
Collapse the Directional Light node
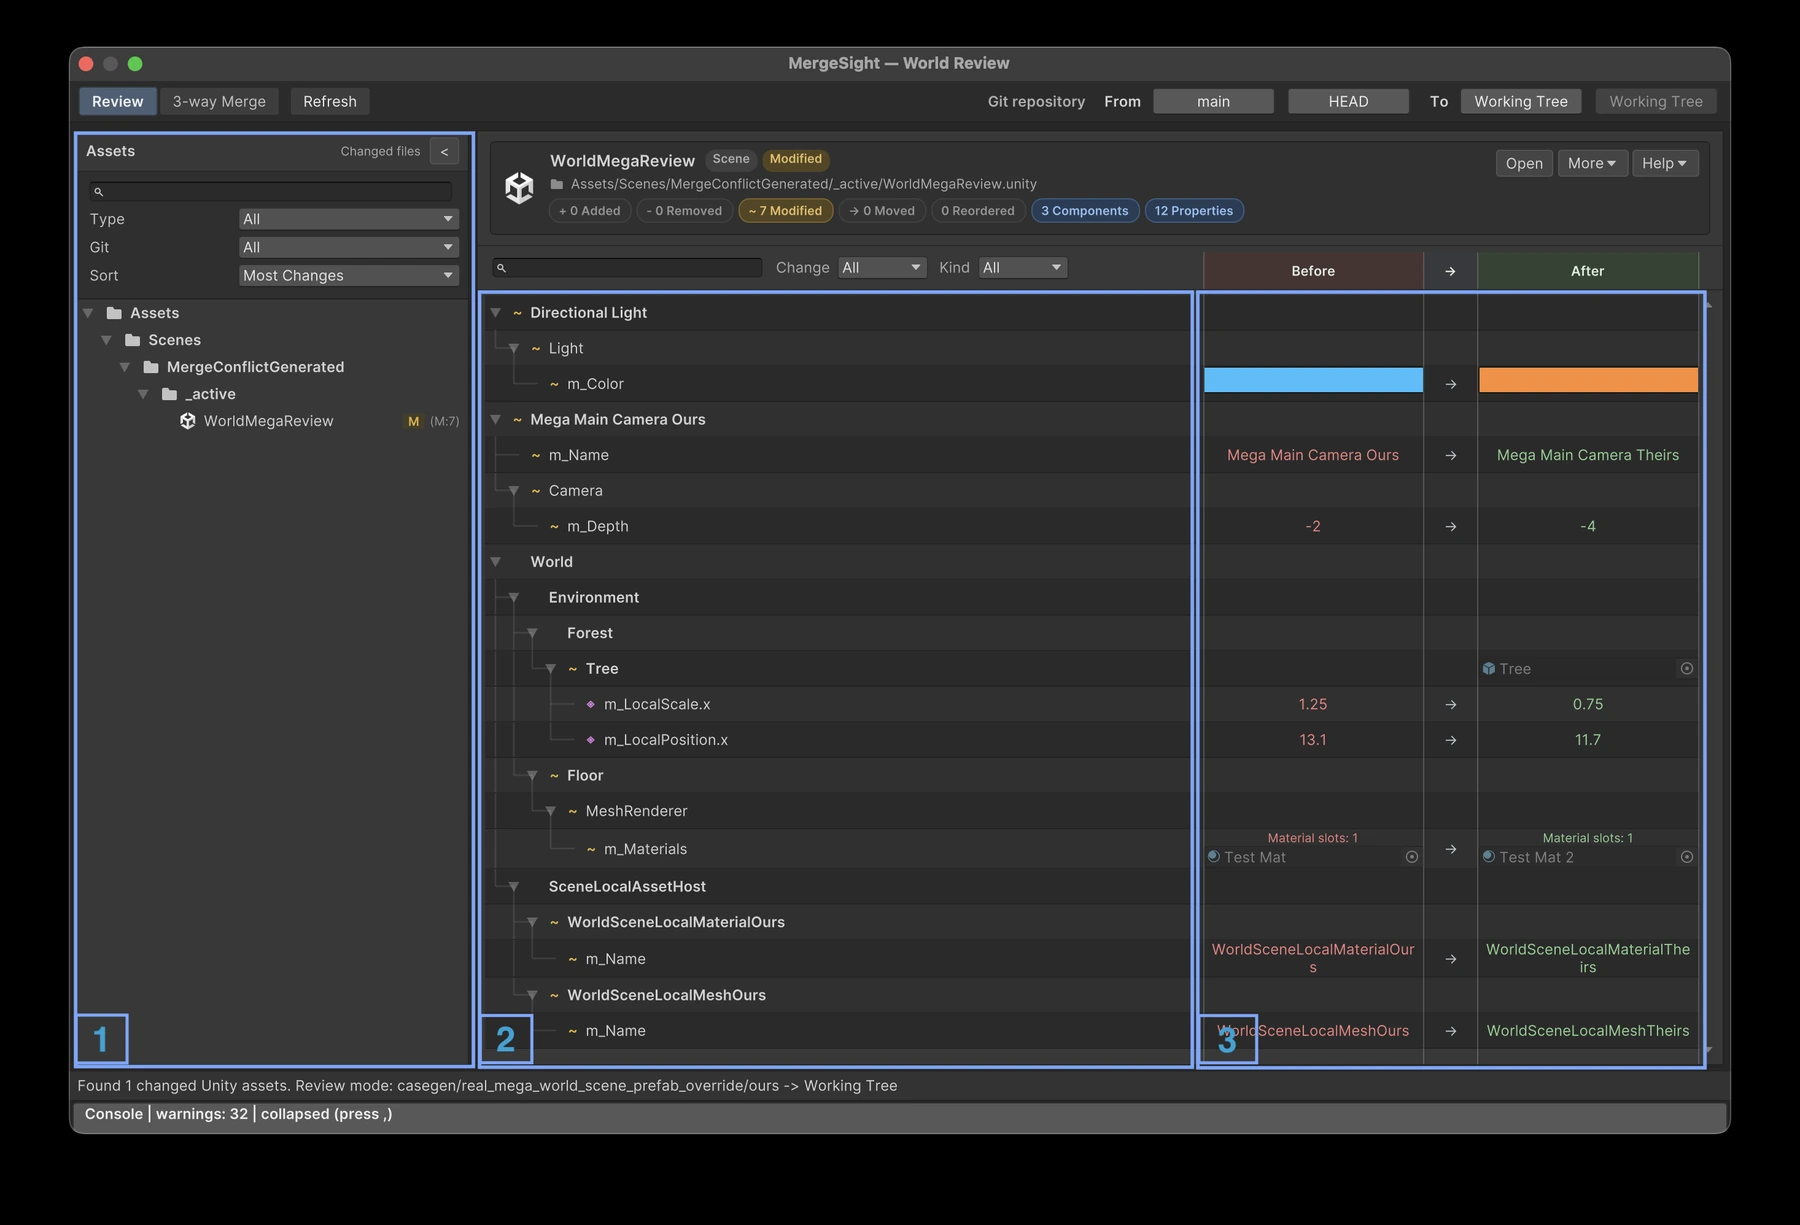coord(495,313)
